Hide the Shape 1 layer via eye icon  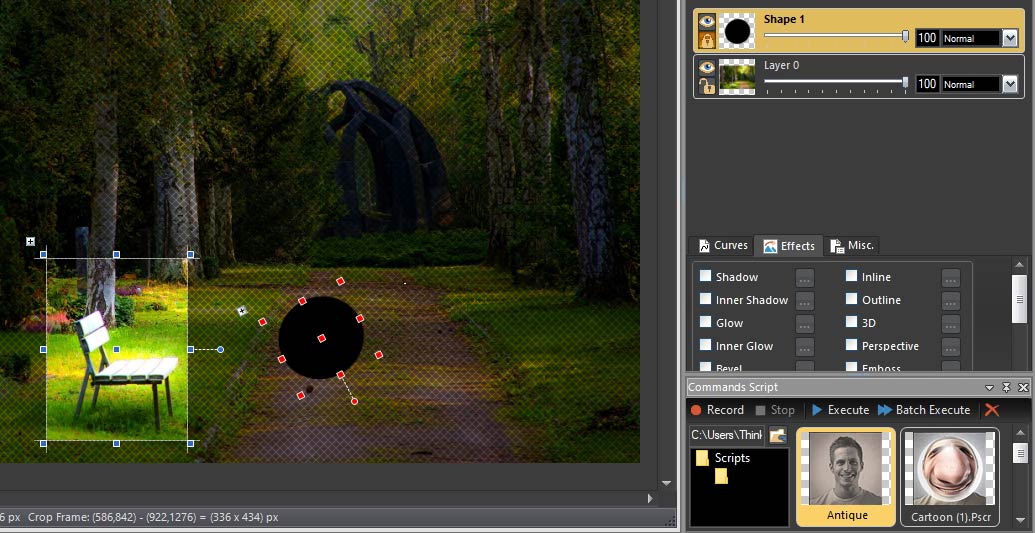[707, 21]
